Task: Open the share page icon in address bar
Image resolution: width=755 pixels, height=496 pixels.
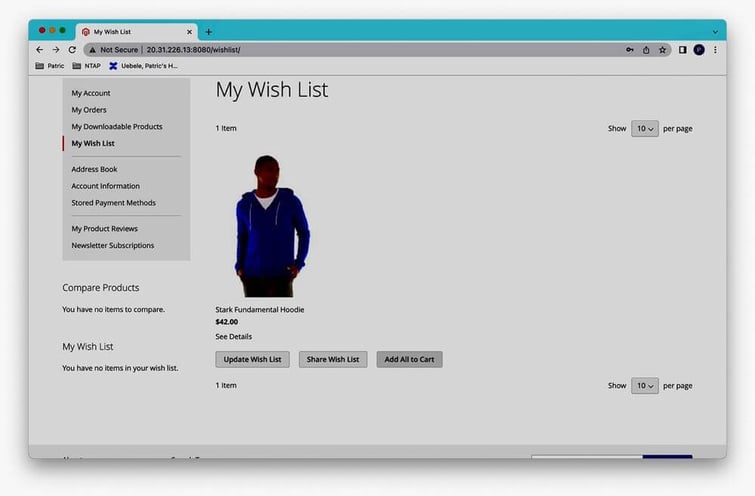Action: [646, 49]
